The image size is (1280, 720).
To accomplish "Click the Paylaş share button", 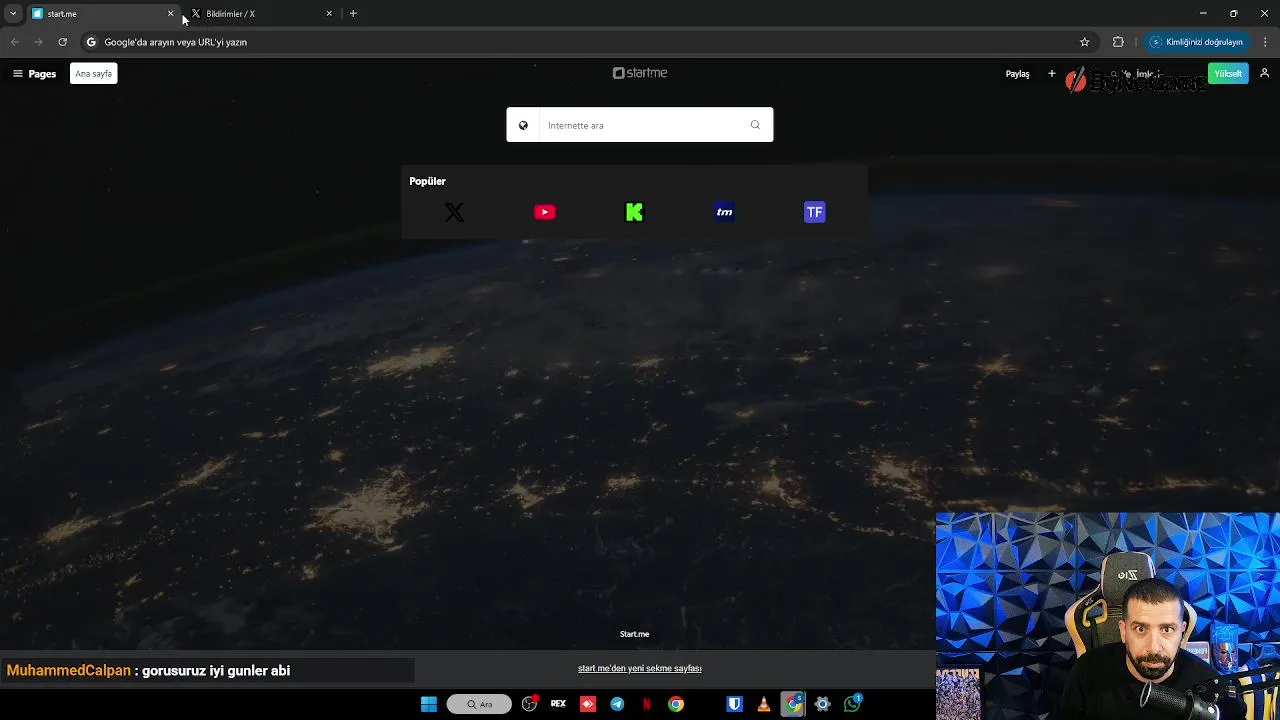I will click(1017, 74).
